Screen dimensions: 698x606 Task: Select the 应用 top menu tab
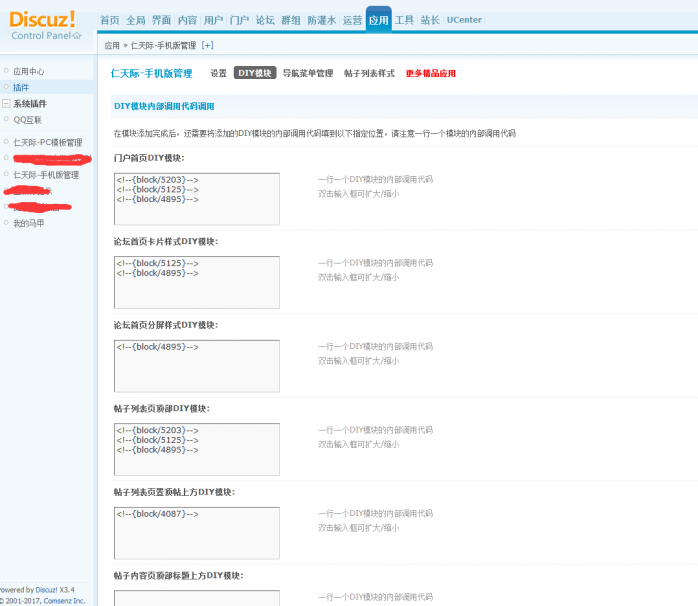pos(378,20)
